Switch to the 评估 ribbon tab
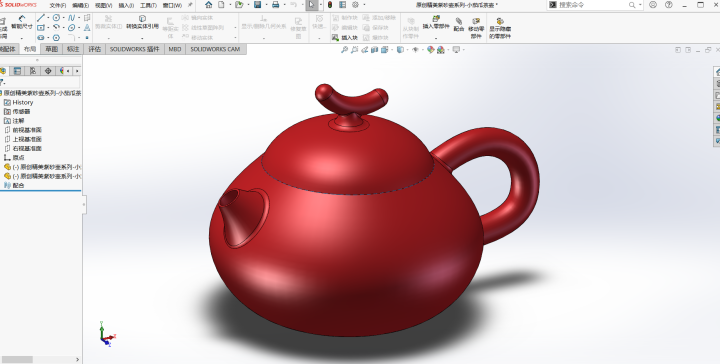Viewport: 720px width, 364px height. [95, 49]
